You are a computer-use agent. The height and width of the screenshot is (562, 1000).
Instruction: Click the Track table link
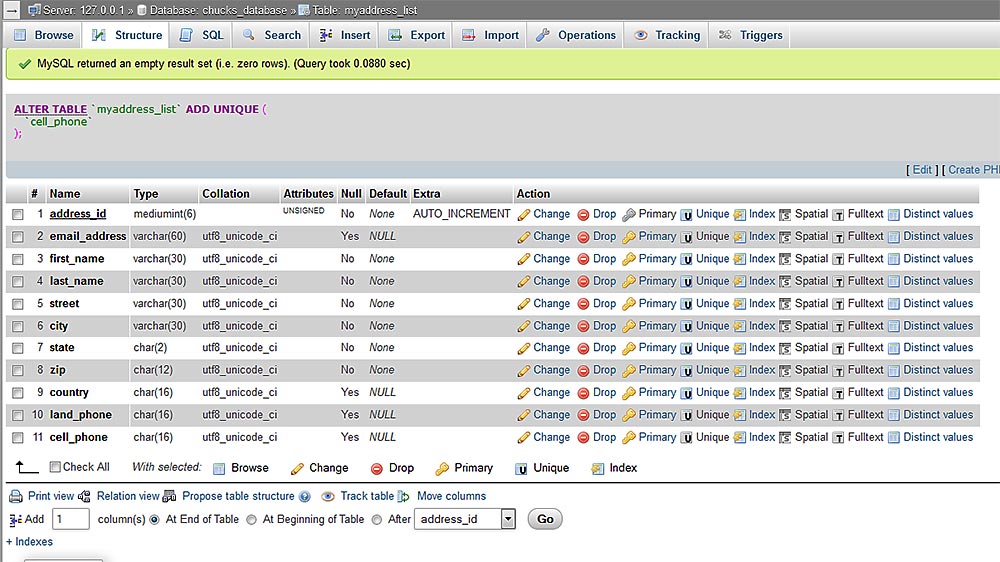[367, 496]
